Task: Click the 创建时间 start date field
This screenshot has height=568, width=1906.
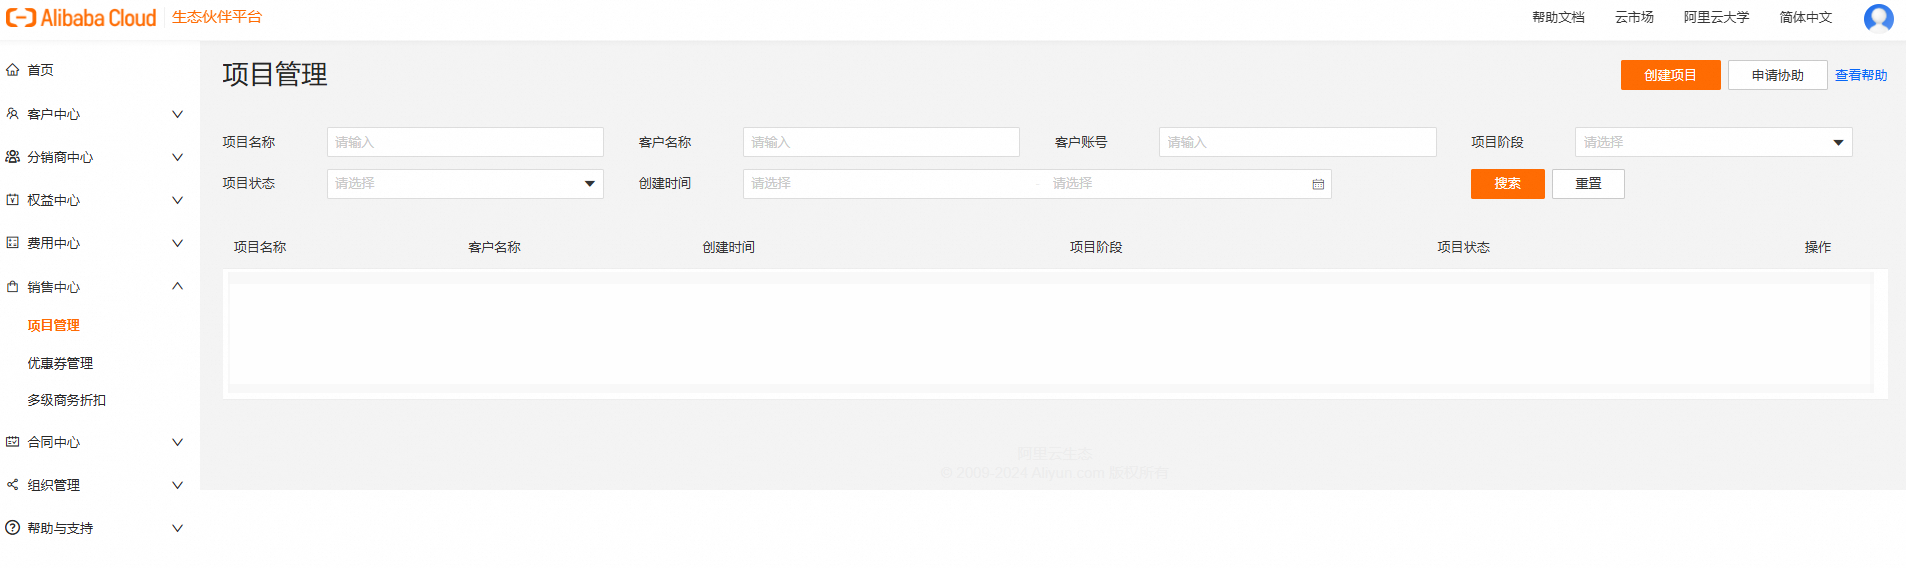Action: pos(890,184)
